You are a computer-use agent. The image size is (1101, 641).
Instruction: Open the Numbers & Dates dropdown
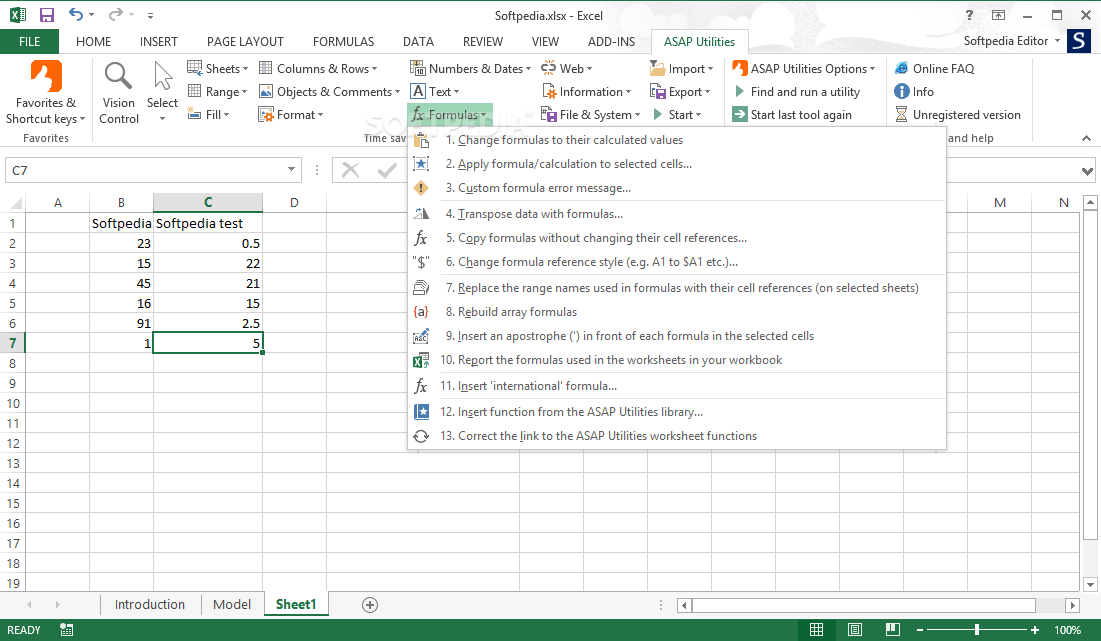[470, 68]
